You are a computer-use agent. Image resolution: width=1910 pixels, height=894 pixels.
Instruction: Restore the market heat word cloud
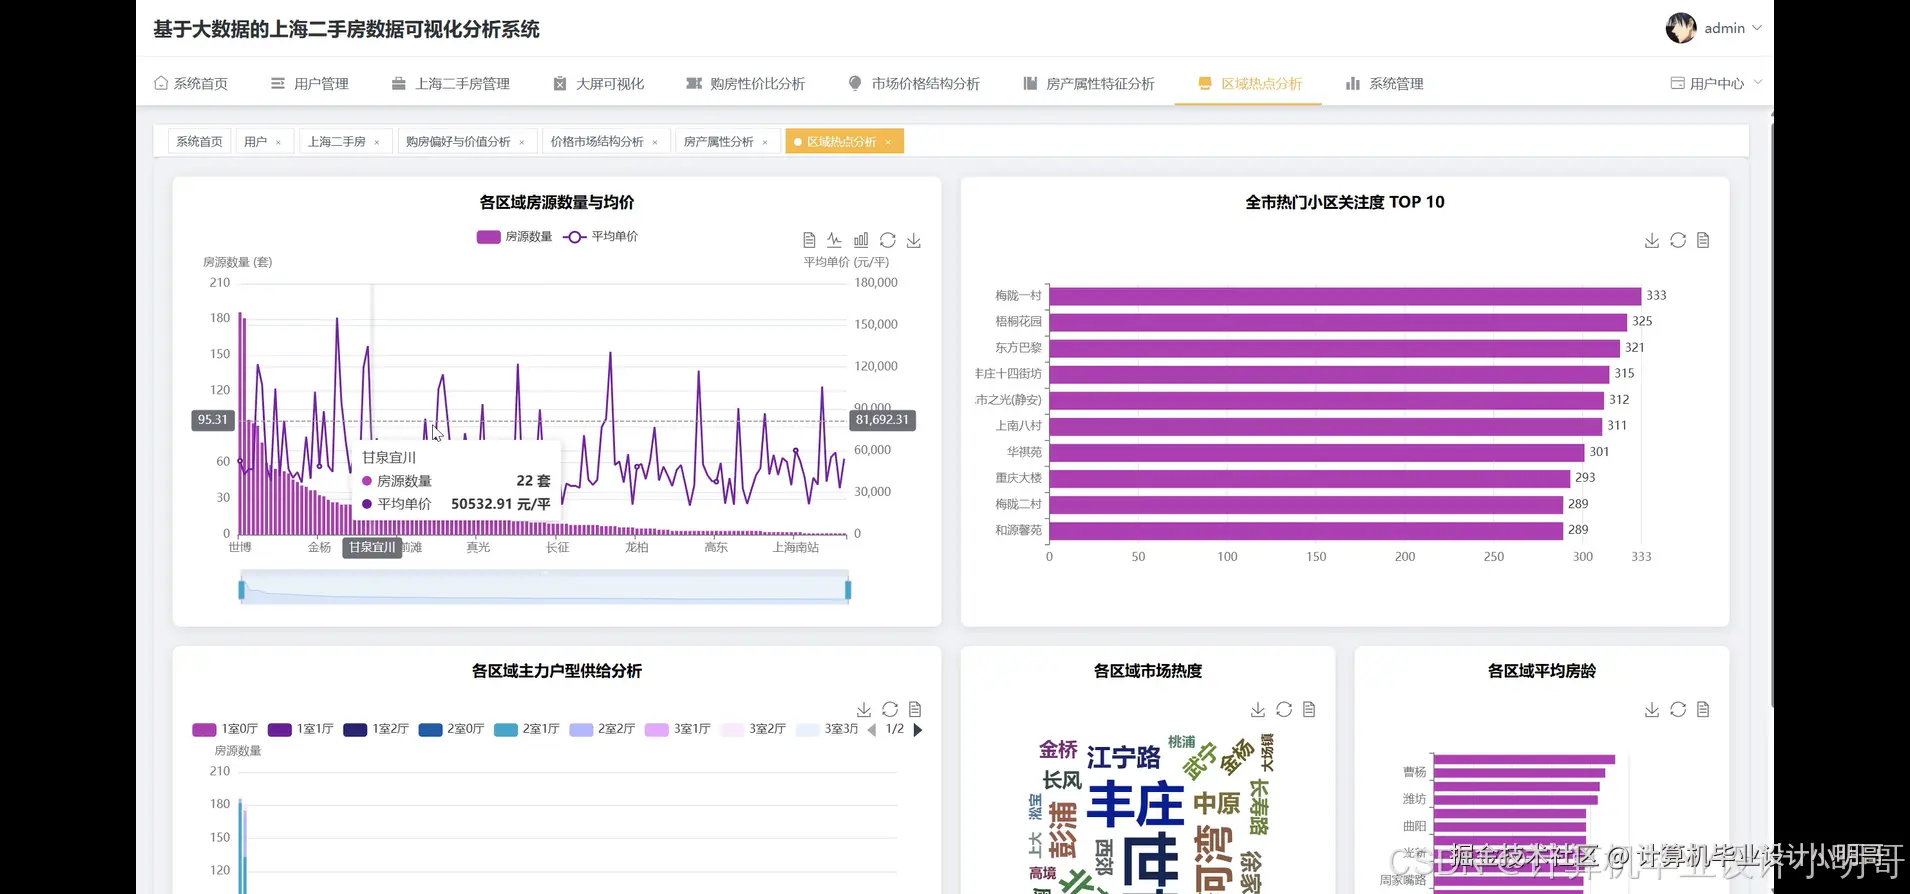coord(1284,709)
